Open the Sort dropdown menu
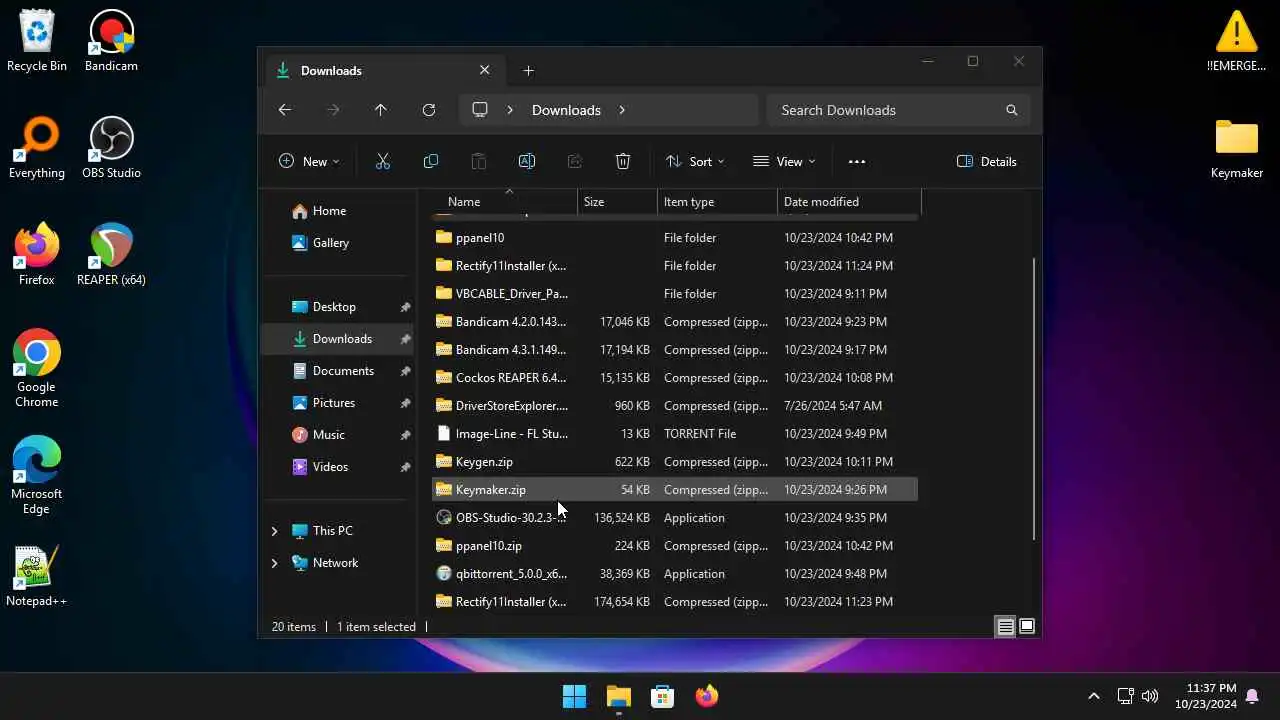Screen dimensions: 1280x720 (x=695, y=161)
